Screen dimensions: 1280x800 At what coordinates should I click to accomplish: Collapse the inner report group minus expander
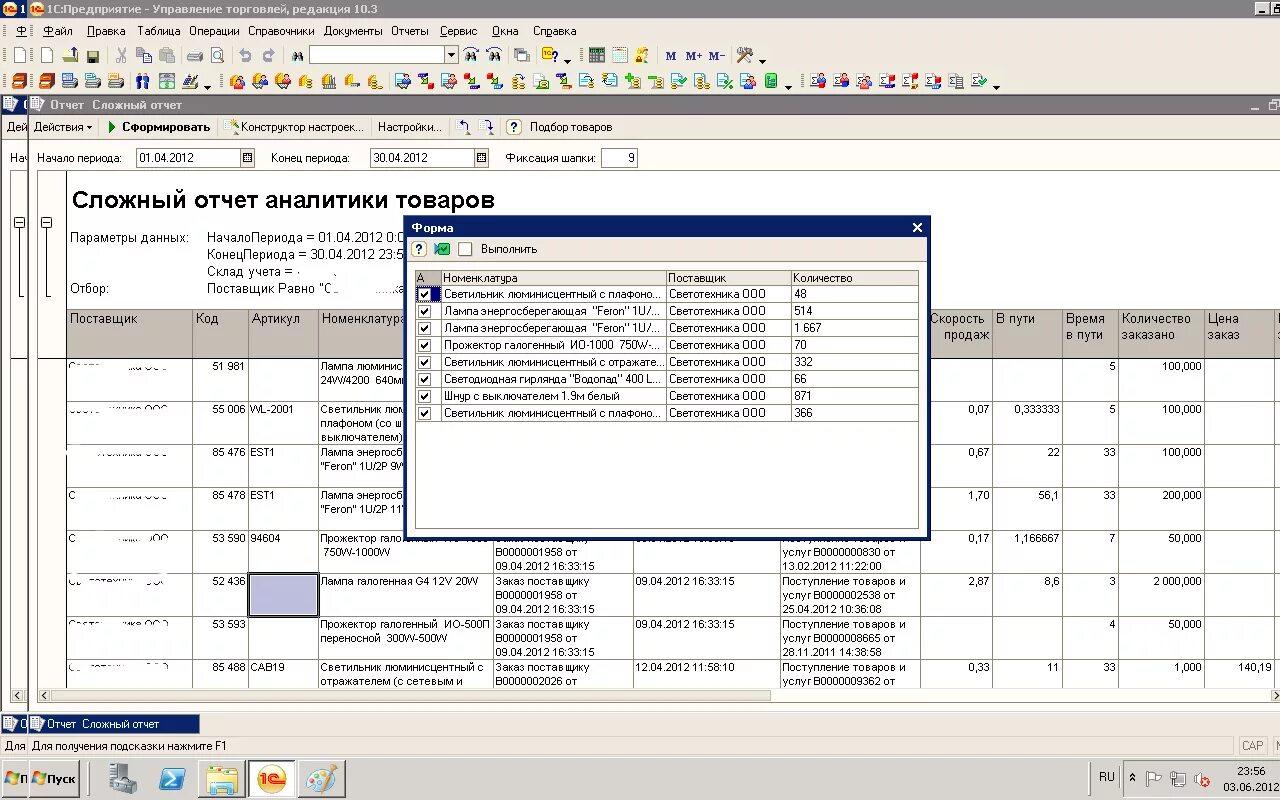pos(46,223)
